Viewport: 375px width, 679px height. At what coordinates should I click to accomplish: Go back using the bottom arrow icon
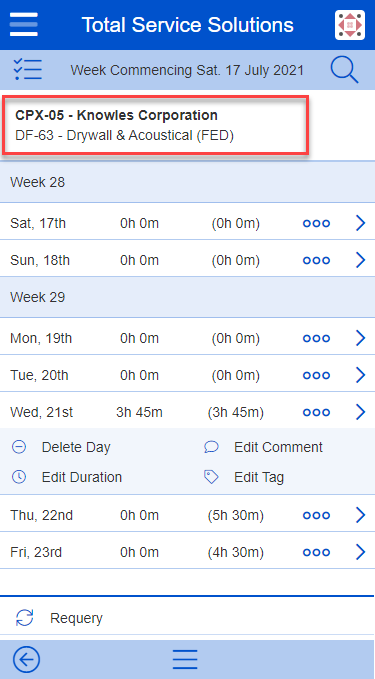coord(26,660)
